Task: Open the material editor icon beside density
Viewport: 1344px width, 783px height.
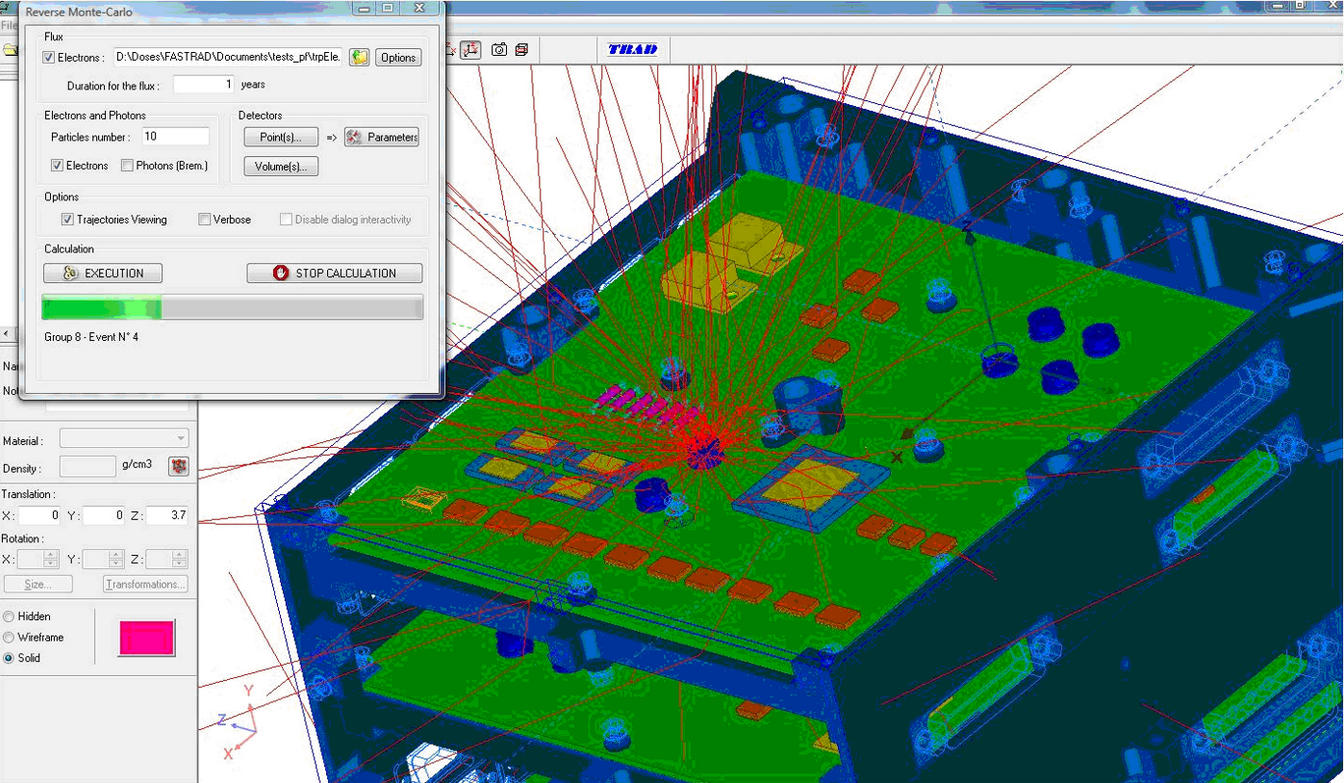Action: pos(178,466)
